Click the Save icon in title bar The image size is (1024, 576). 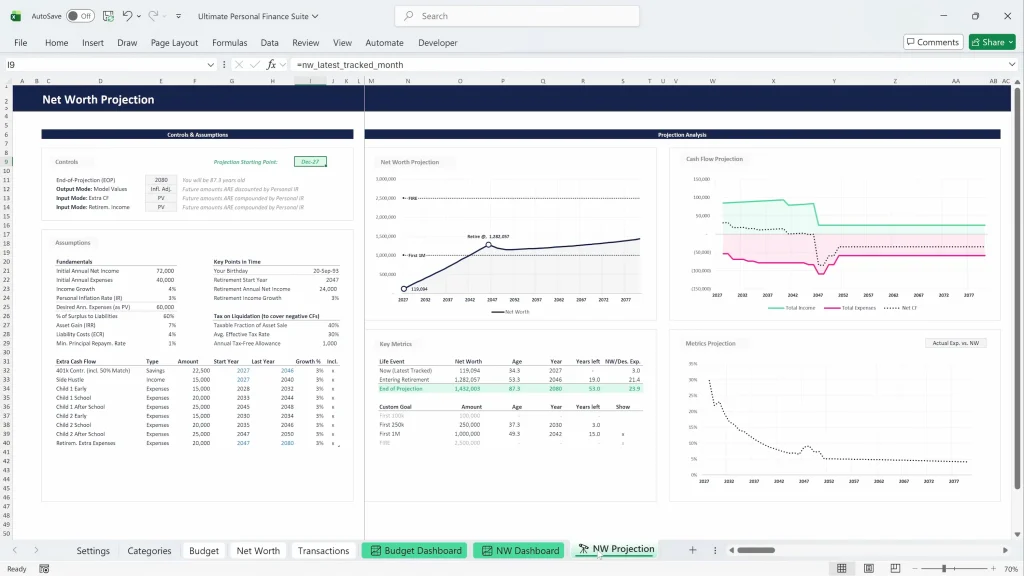point(108,16)
